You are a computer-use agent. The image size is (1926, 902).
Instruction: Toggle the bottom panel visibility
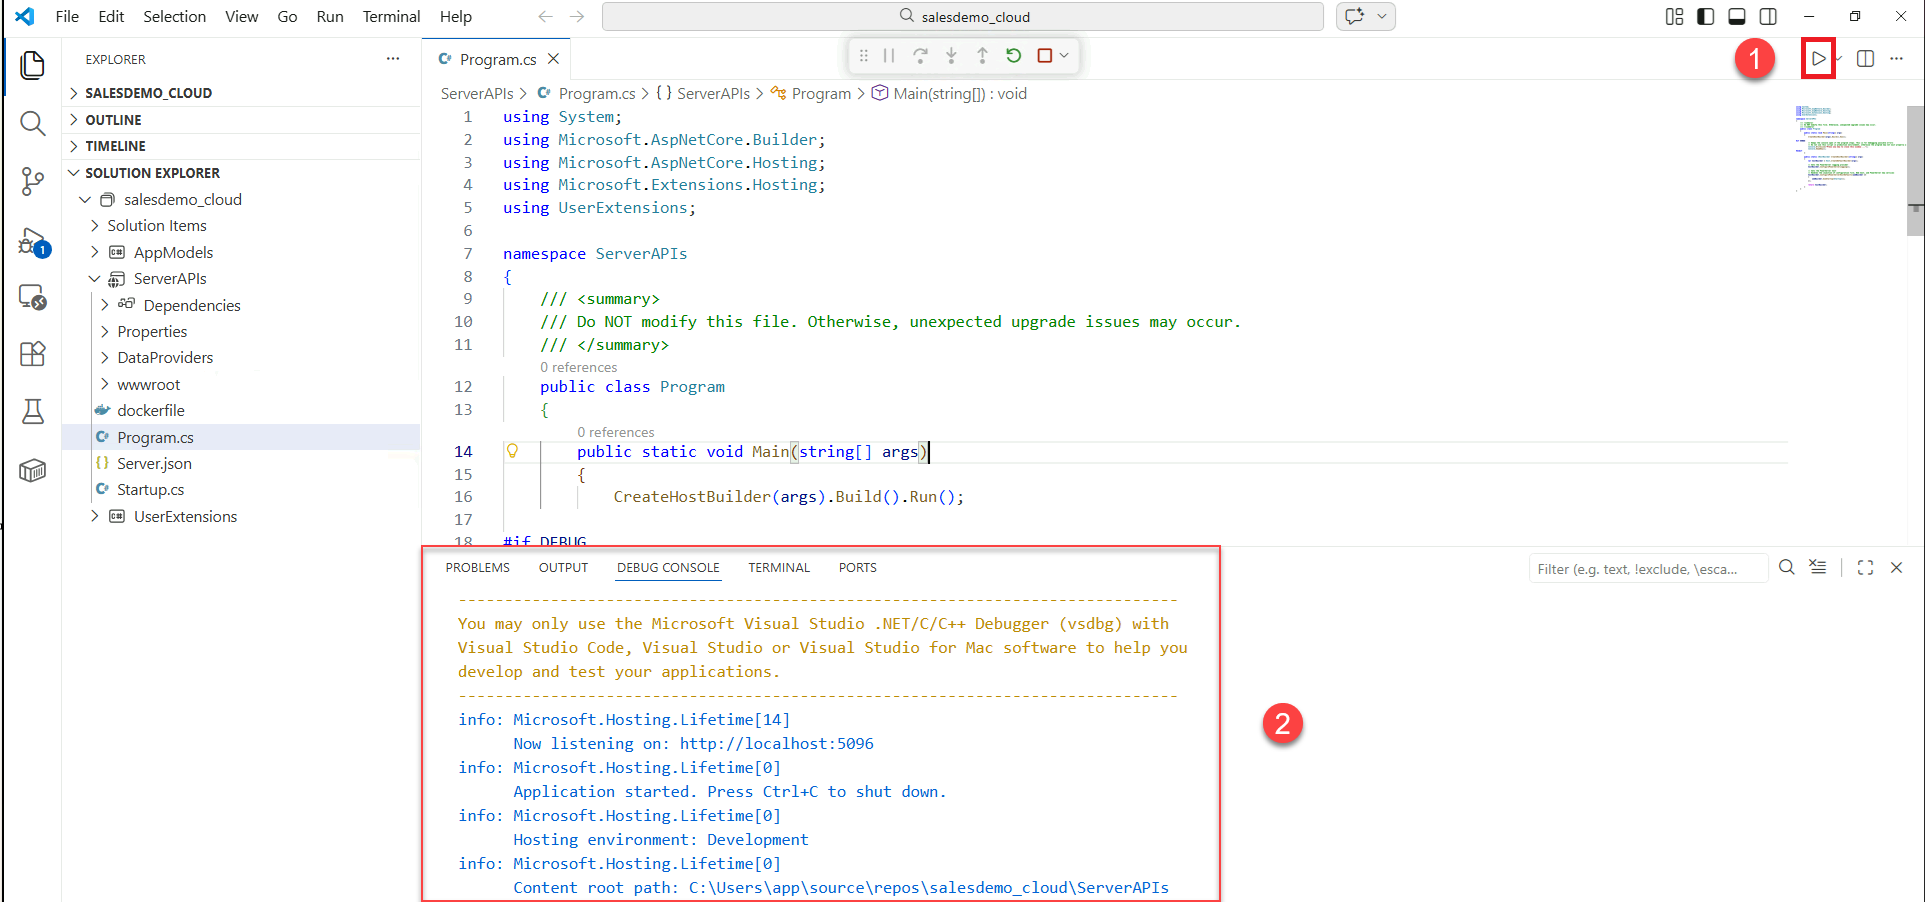pos(1737,17)
